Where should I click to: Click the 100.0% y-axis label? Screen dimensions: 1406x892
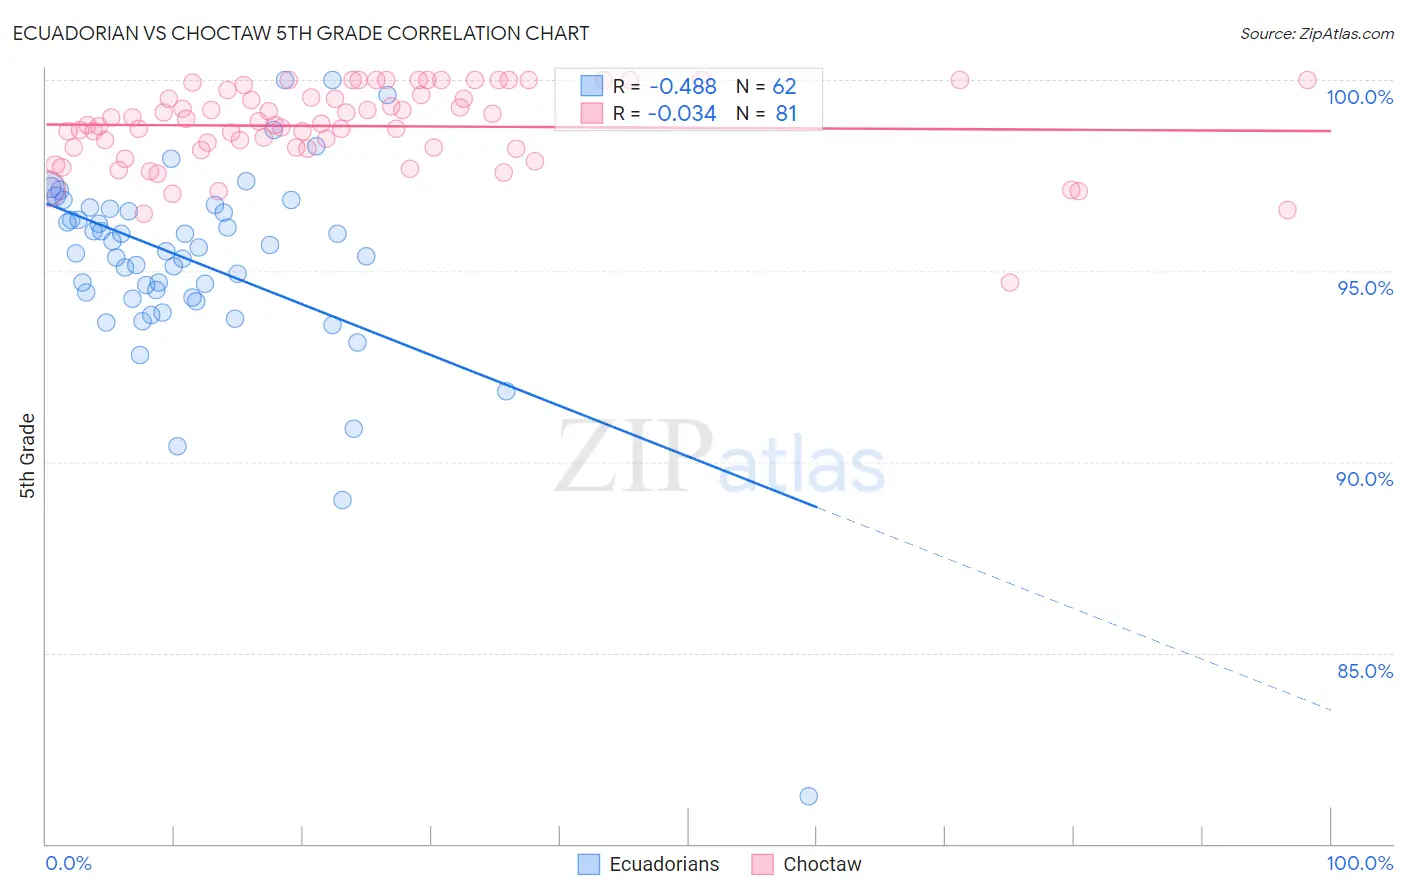(x=1359, y=97)
